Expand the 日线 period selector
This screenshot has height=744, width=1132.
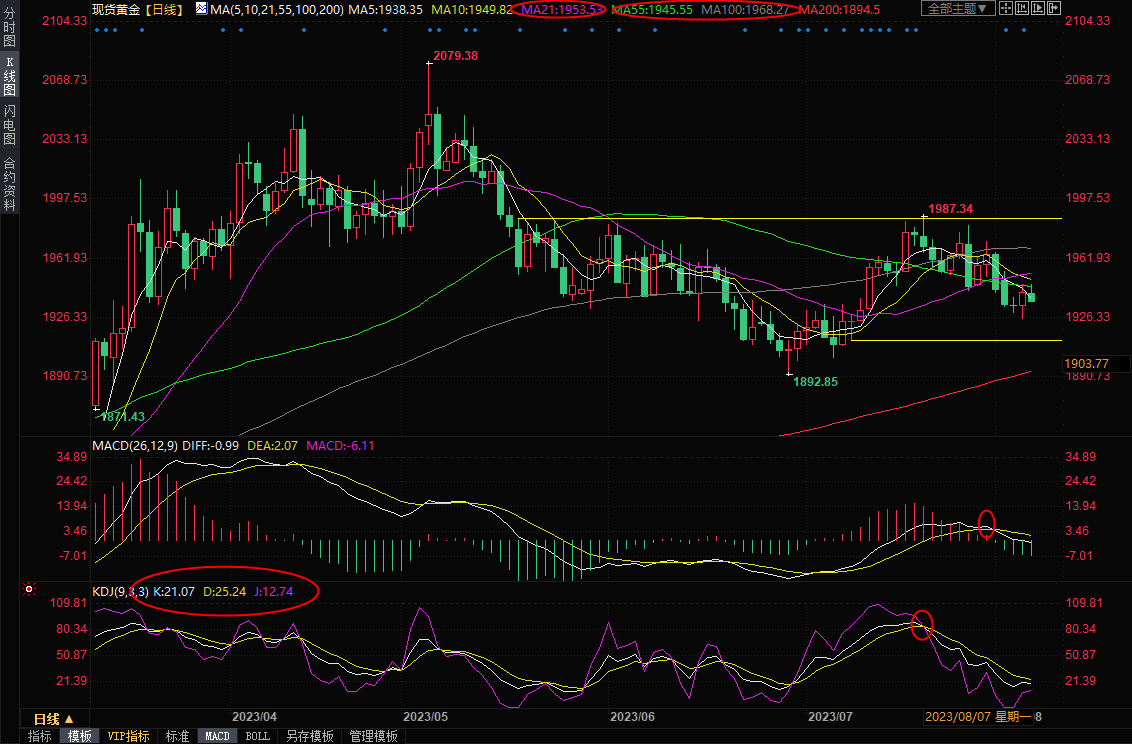tap(54, 719)
